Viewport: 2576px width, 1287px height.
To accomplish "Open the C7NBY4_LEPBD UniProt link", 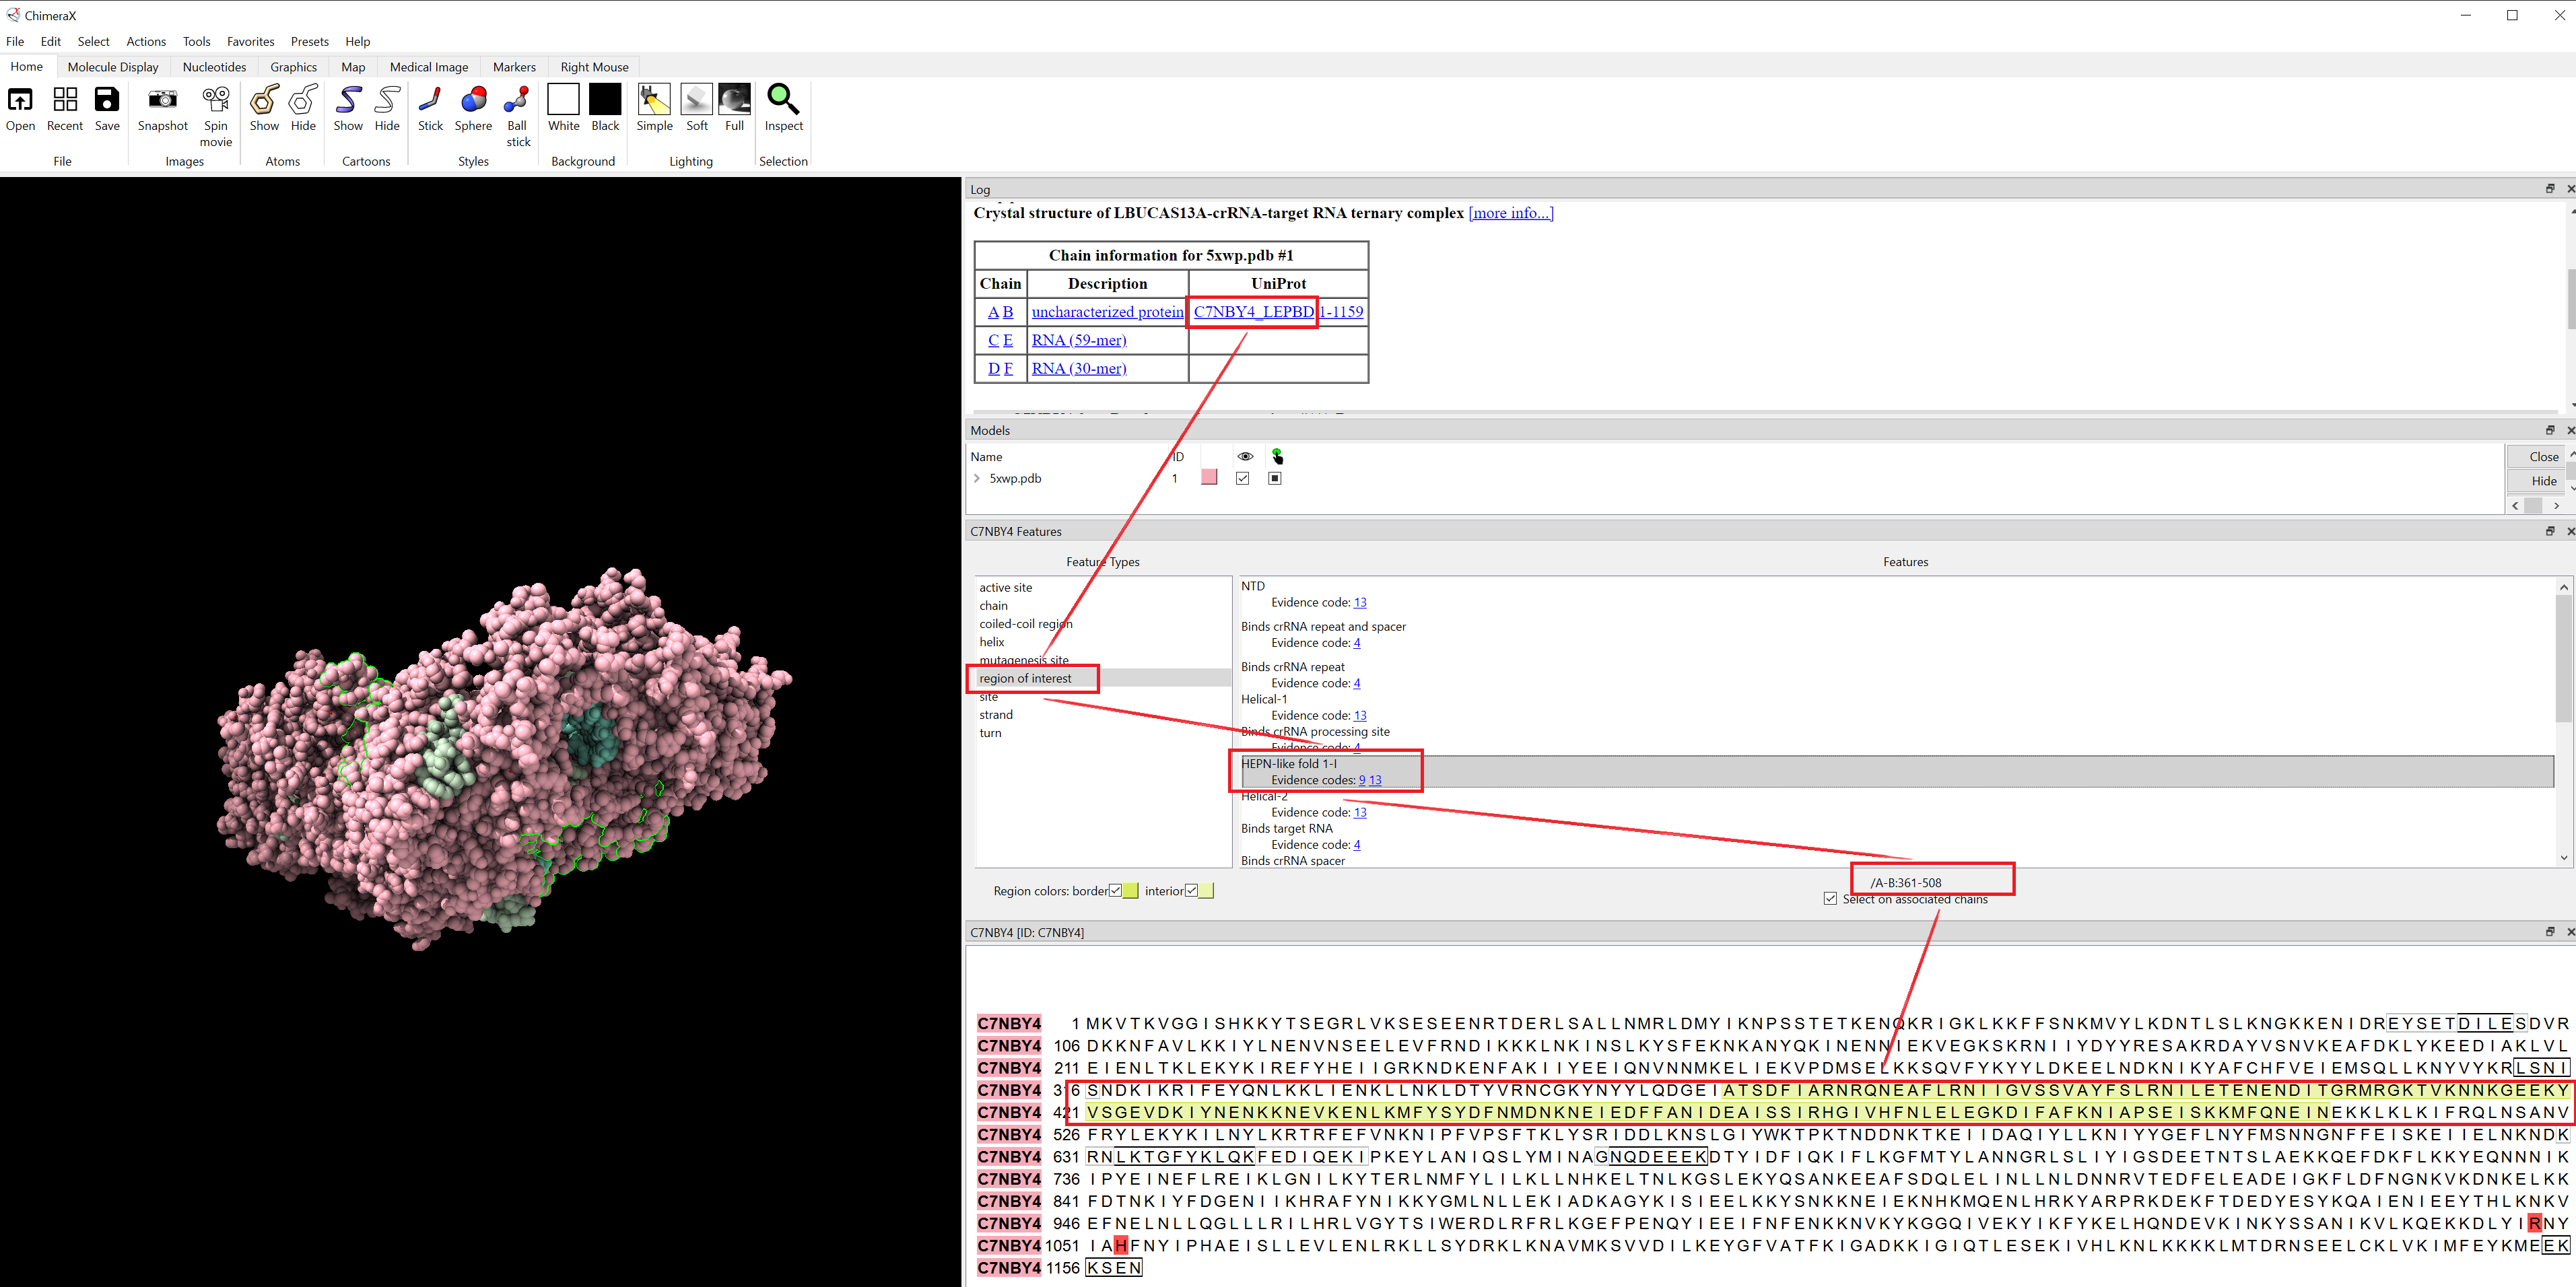I will point(1253,312).
